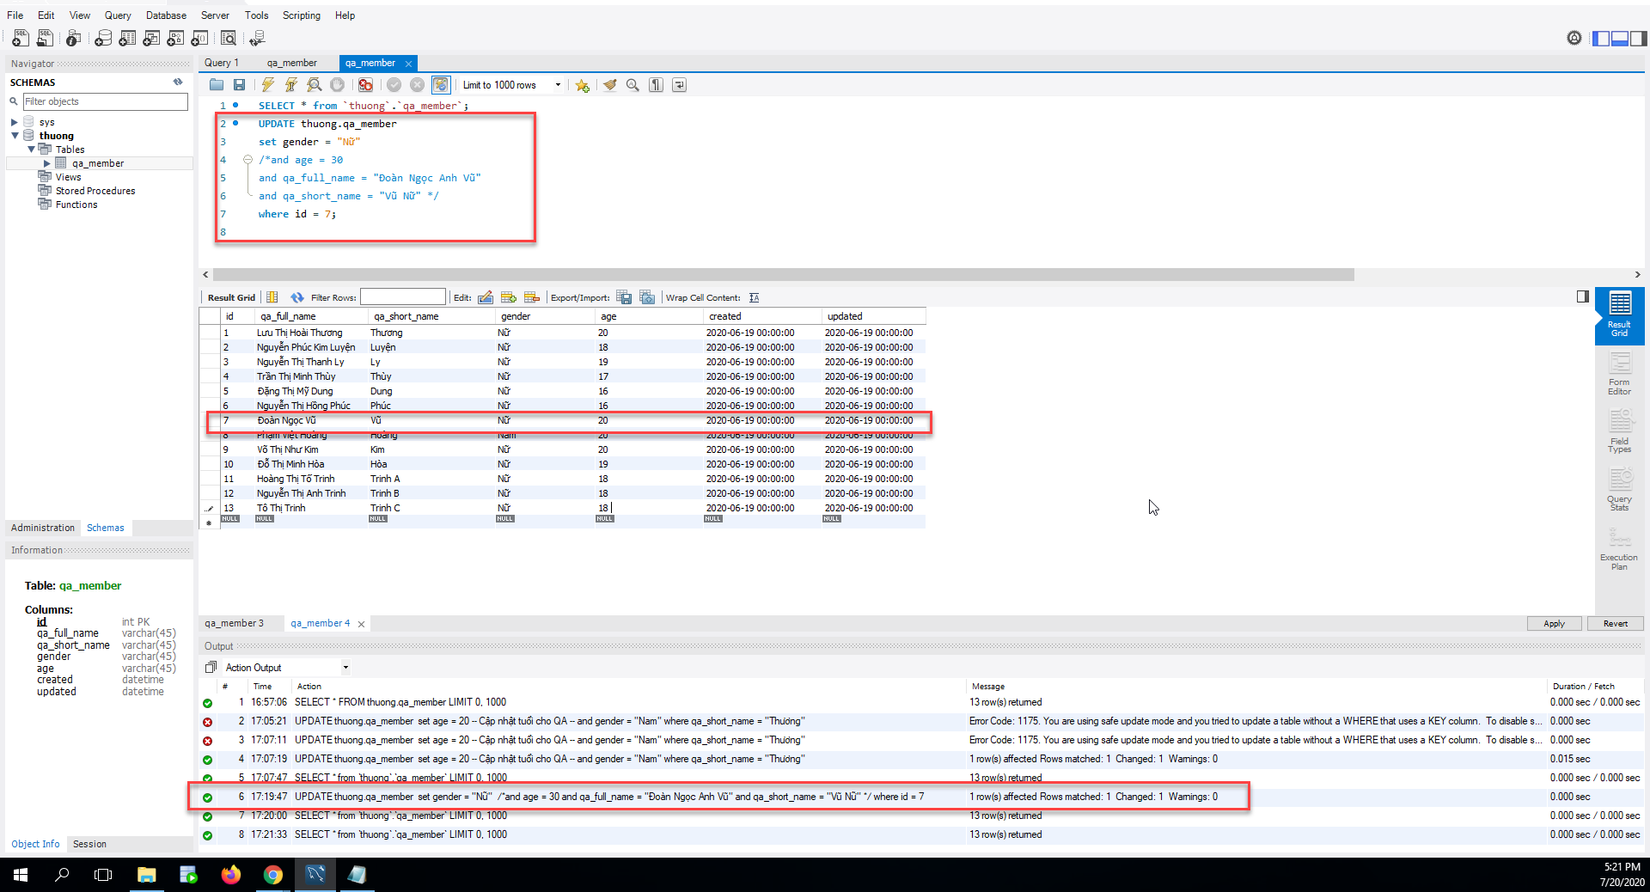
Task: Collapse the thuong schema node
Action: click(x=14, y=135)
